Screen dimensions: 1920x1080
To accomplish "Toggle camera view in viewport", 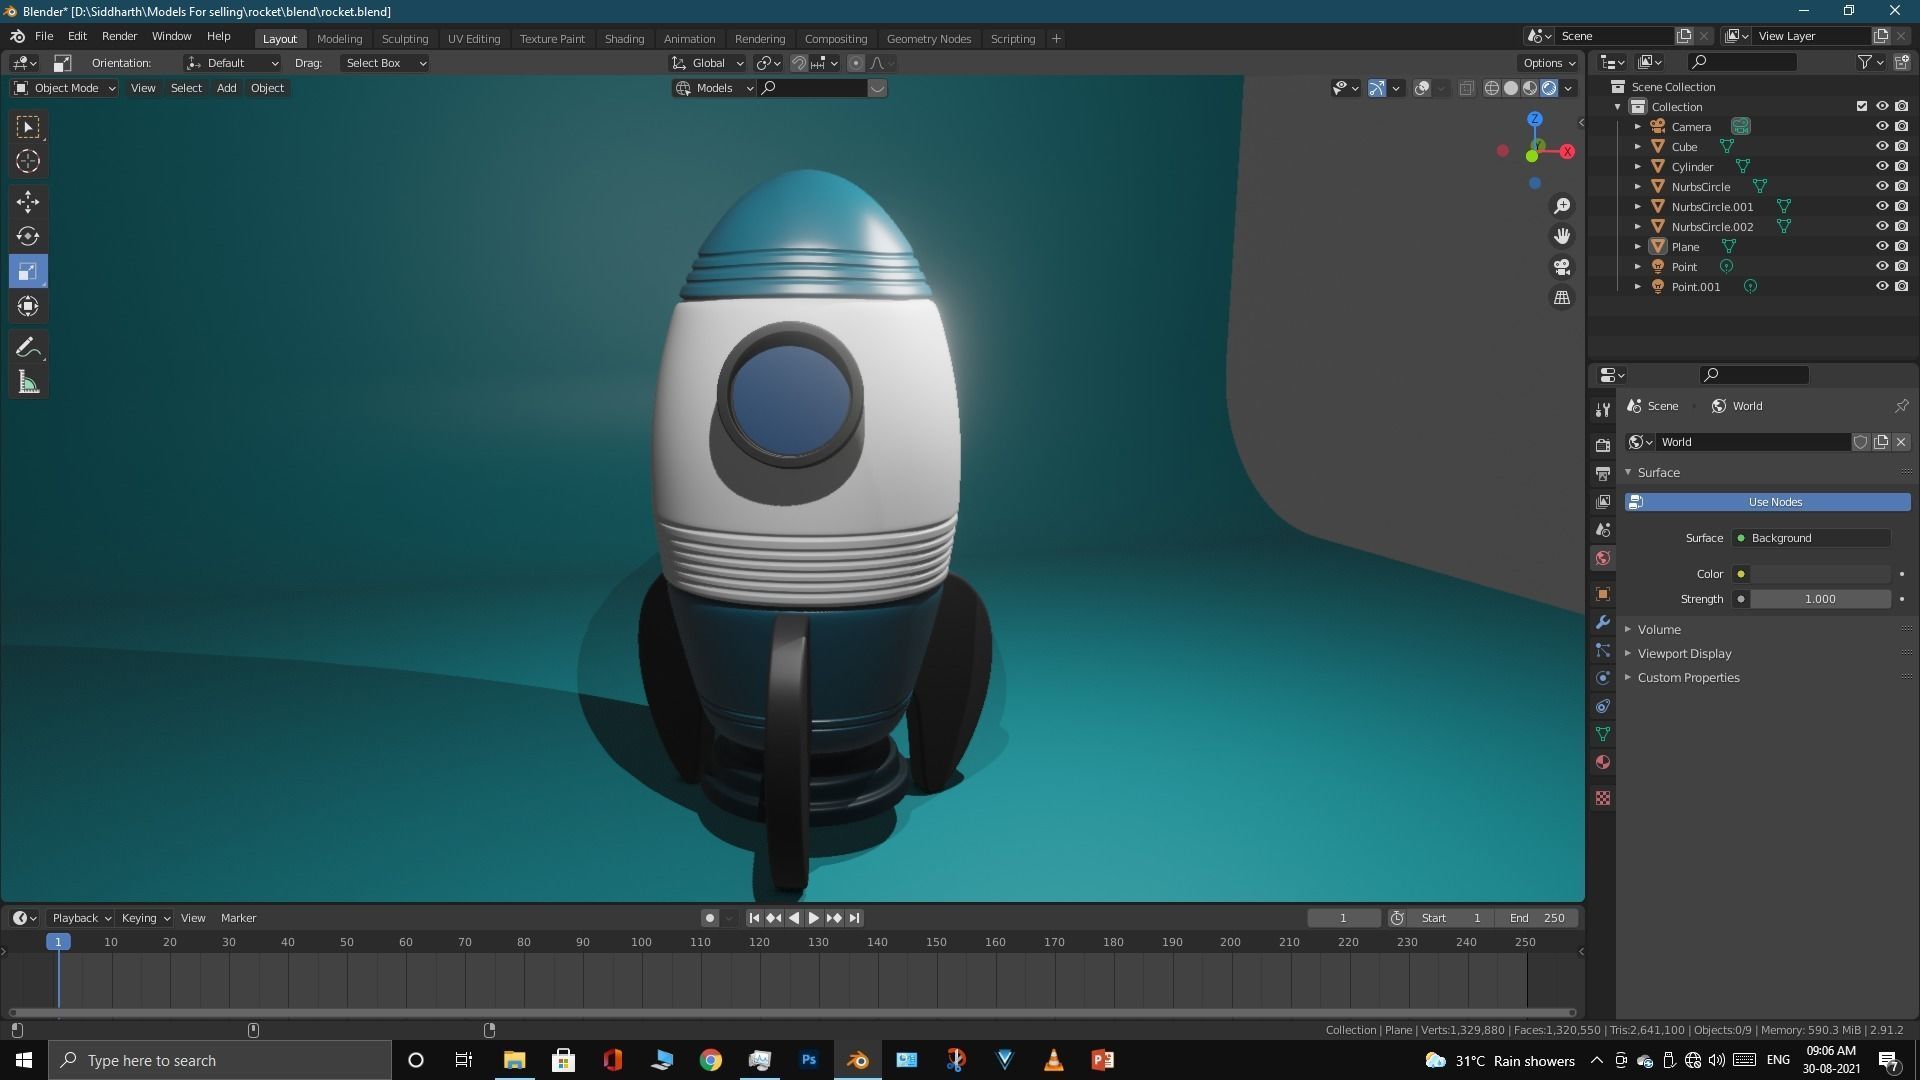I will click(x=1562, y=267).
